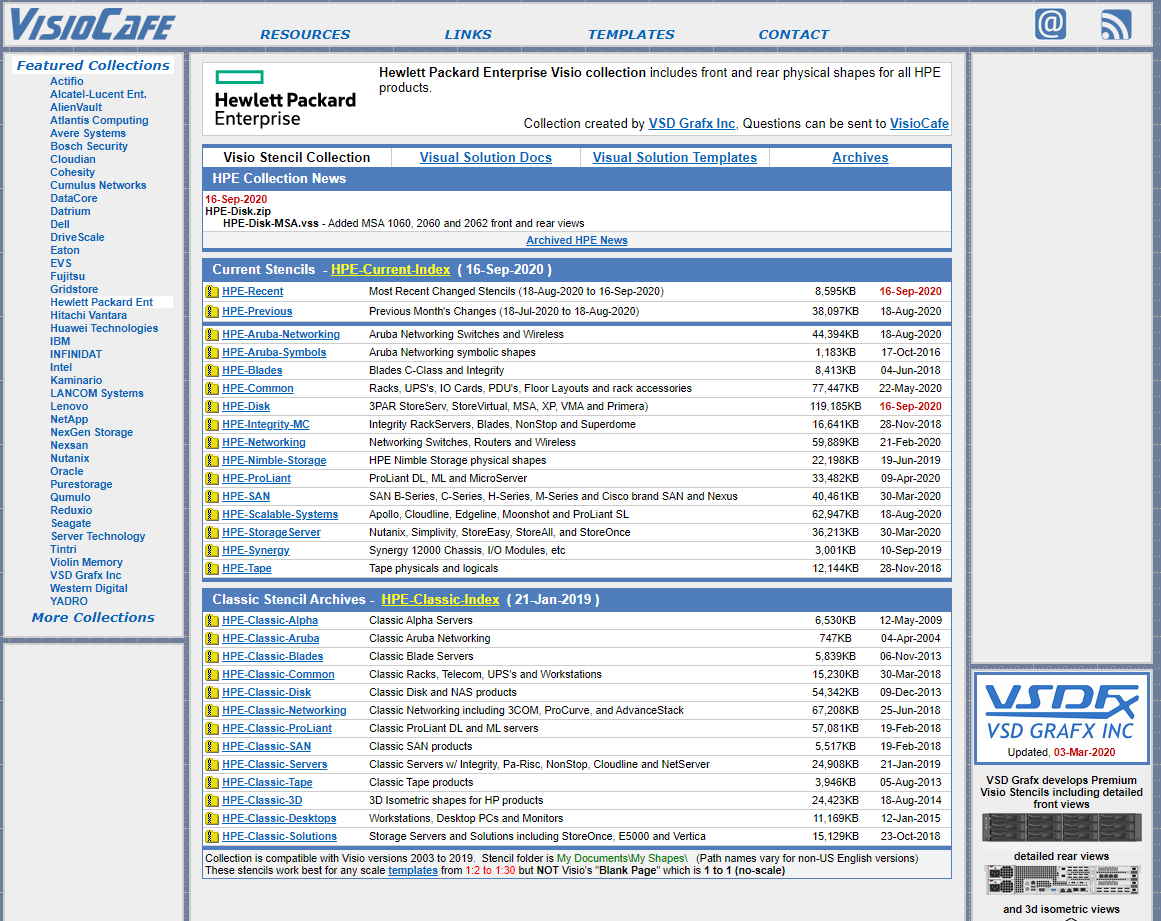Open the CONTACT menu
The width and height of the screenshot is (1161, 921).
794,34
